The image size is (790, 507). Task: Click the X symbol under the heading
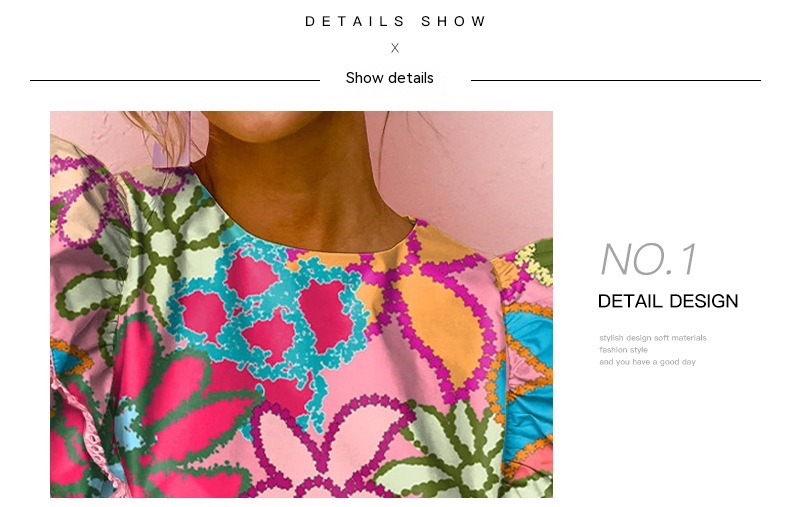(395, 48)
